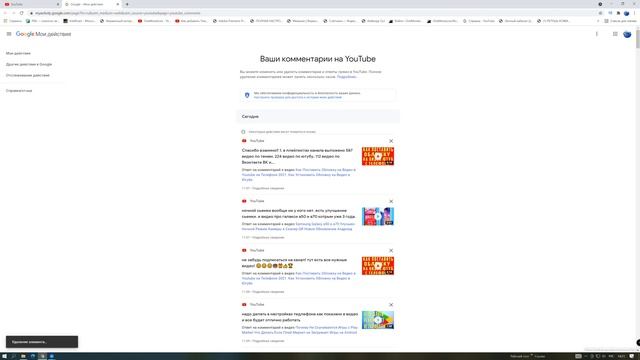The image size is (640, 360).
Task: Open the hamburger main menu
Action: [x=9, y=34]
